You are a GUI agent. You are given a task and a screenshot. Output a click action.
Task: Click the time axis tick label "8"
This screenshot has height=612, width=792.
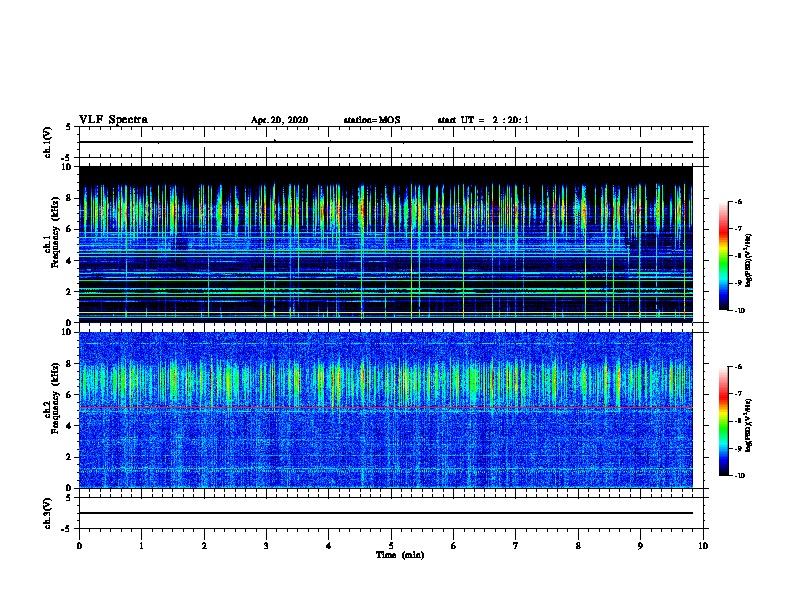(x=578, y=546)
